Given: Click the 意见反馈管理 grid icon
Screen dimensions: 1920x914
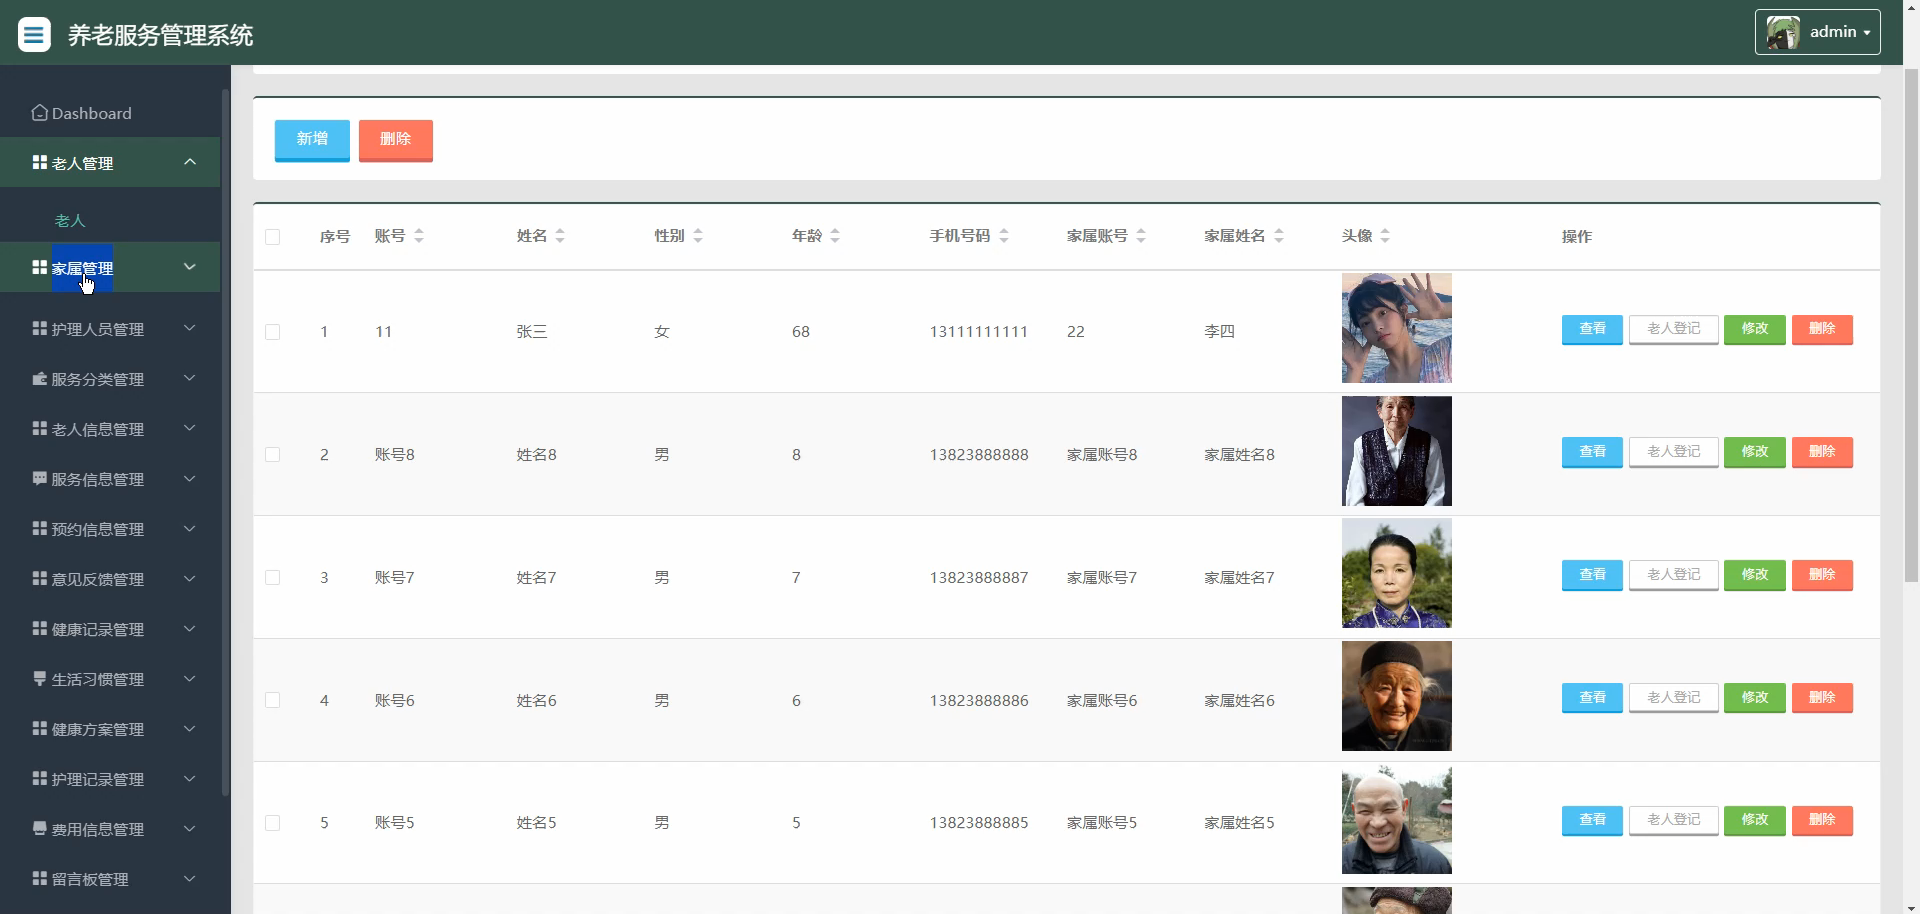Looking at the screenshot, I should click(40, 578).
